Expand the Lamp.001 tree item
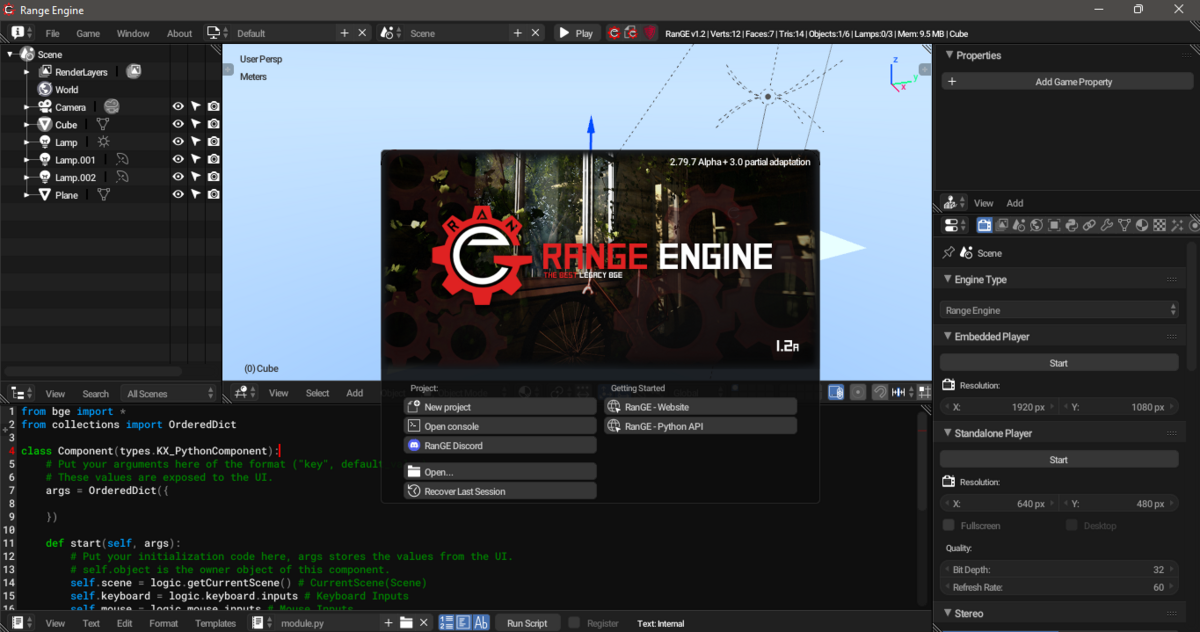Screen dimensions: 1200x632 tap(28, 160)
